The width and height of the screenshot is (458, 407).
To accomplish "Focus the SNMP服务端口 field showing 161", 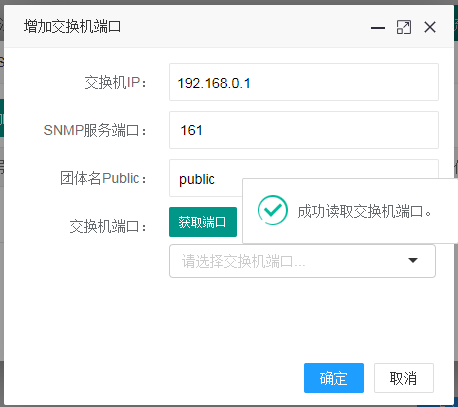I will (x=304, y=130).
